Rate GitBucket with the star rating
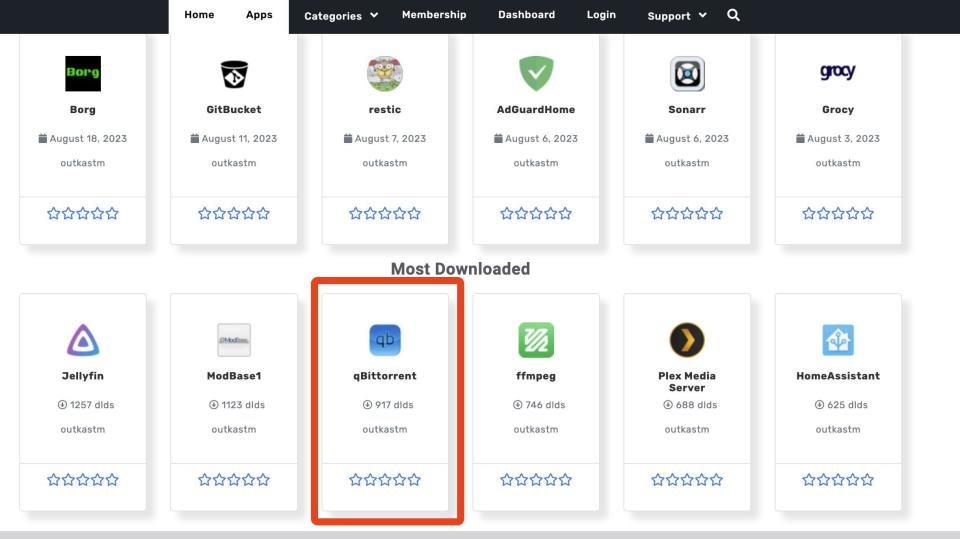Screen dimensions: 960x539 (x=234, y=213)
